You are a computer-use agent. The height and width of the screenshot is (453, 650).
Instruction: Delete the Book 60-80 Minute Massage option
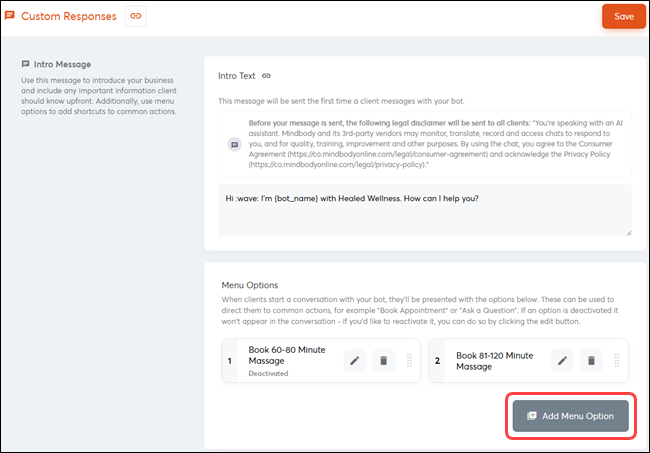(x=383, y=361)
